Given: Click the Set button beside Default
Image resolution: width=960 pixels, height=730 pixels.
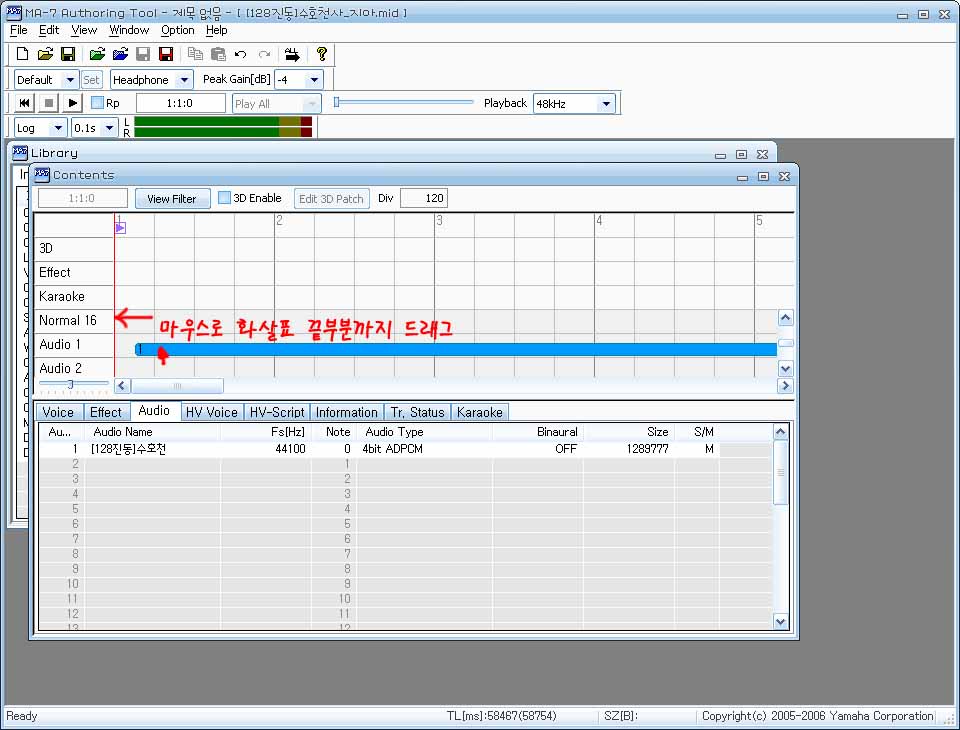Looking at the screenshot, I should pyautogui.click(x=91, y=80).
